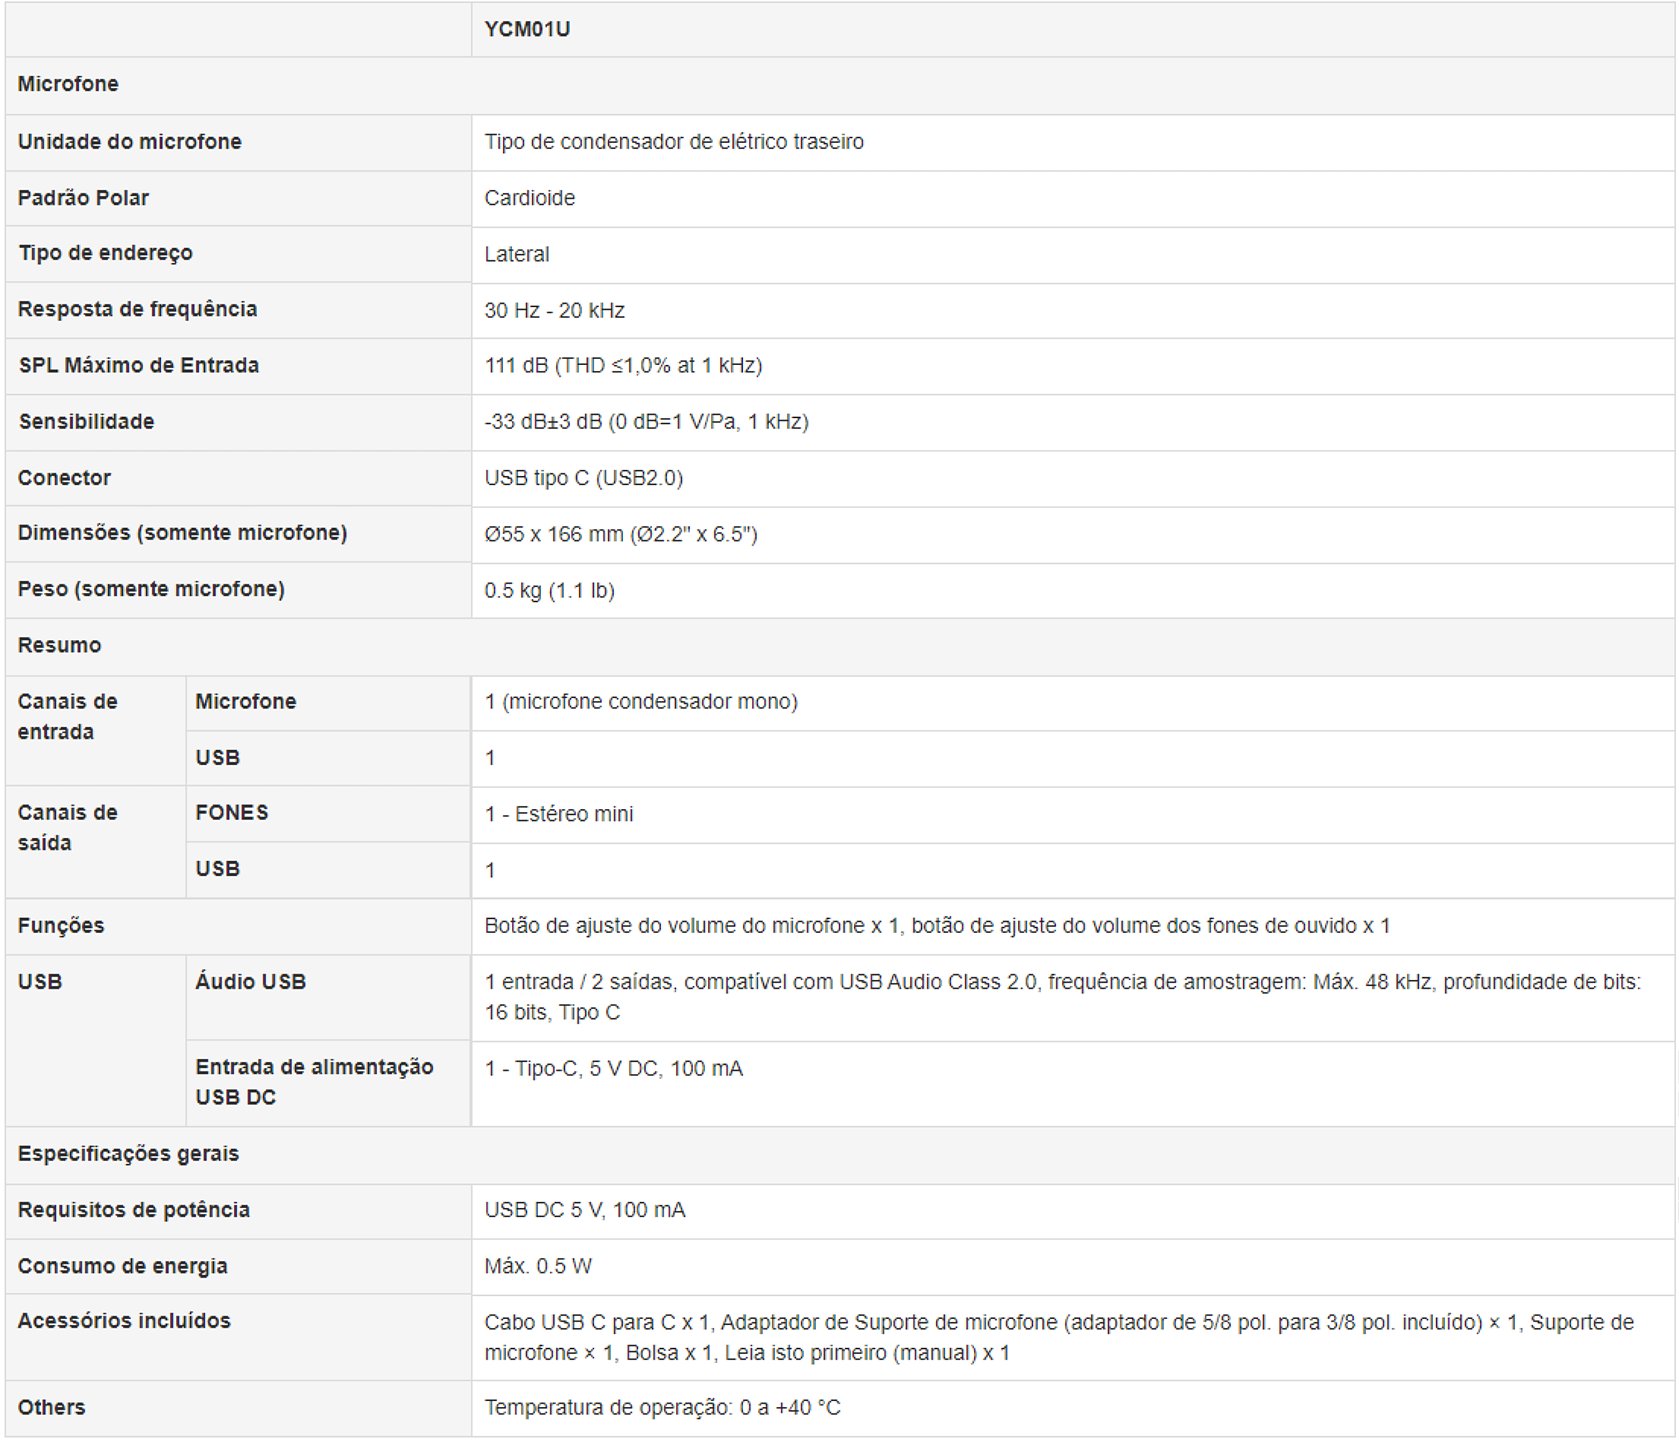Click the "Acessórios incluídos" row label
This screenshot has height=1448, width=1679.
[x=124, y=1321]
